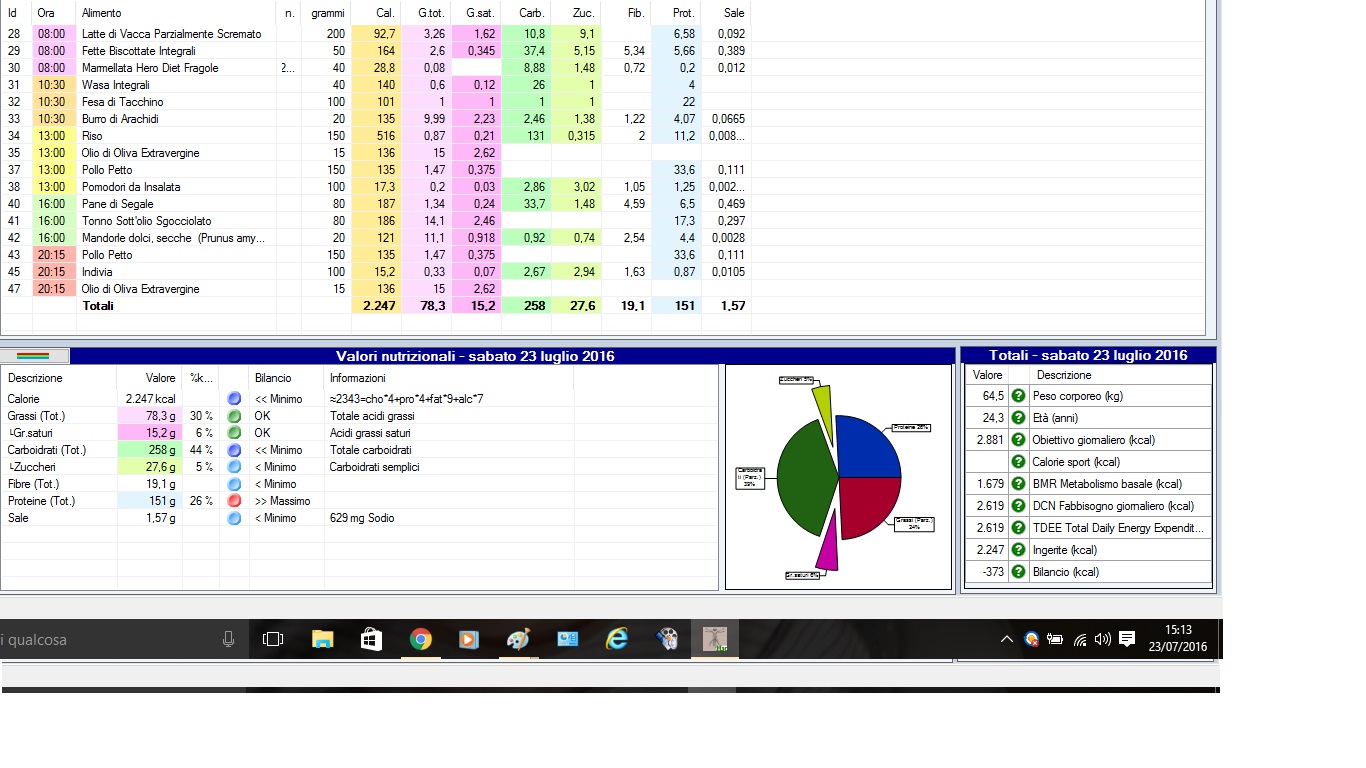The height and width of the screenshot is (768, 1366).
Task: Click the Alimento column header
Action: [x=102, y=13]
